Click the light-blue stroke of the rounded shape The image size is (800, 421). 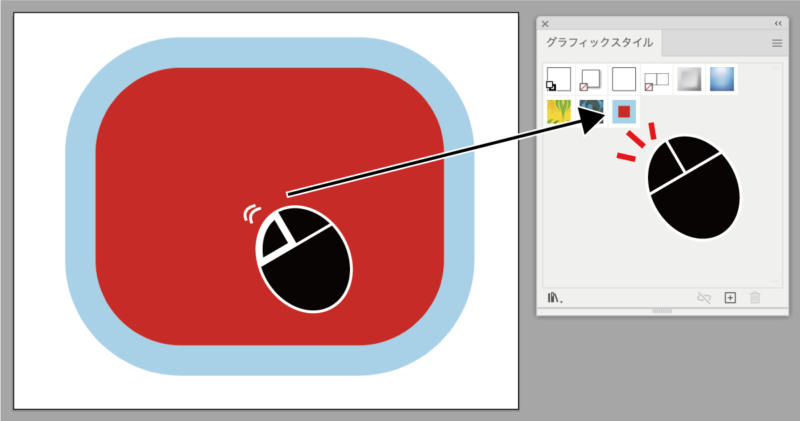[x=81, y=207]
